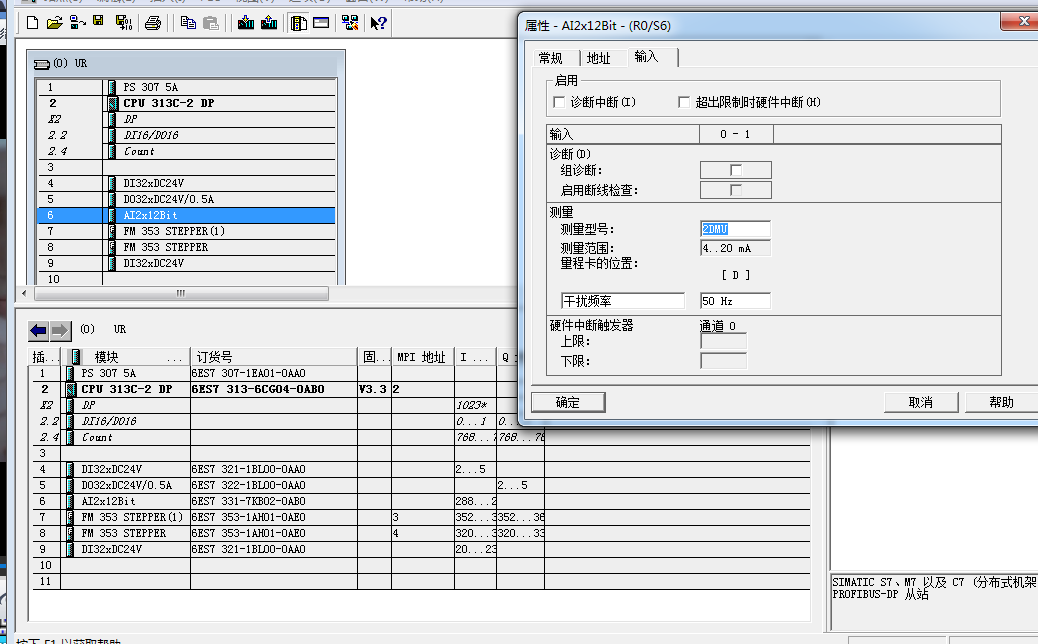
Task: Go back with the blue left arrow
Action: pyautogui.click(x=38, y=330)
